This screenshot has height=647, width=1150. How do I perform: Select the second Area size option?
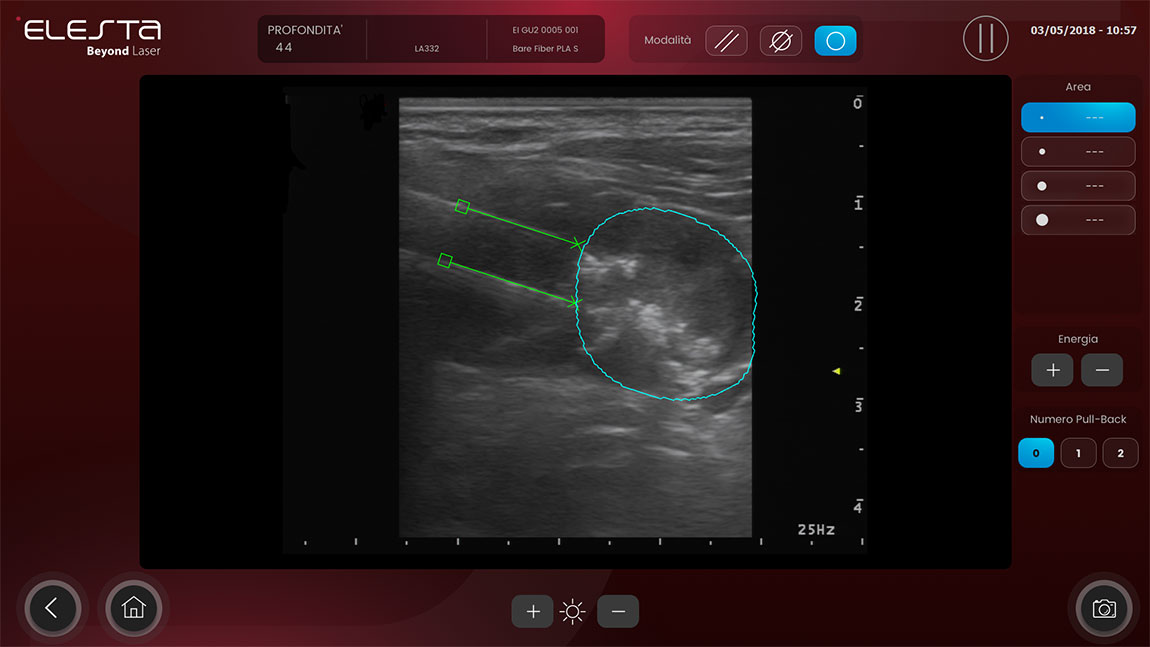(1078, 152)
